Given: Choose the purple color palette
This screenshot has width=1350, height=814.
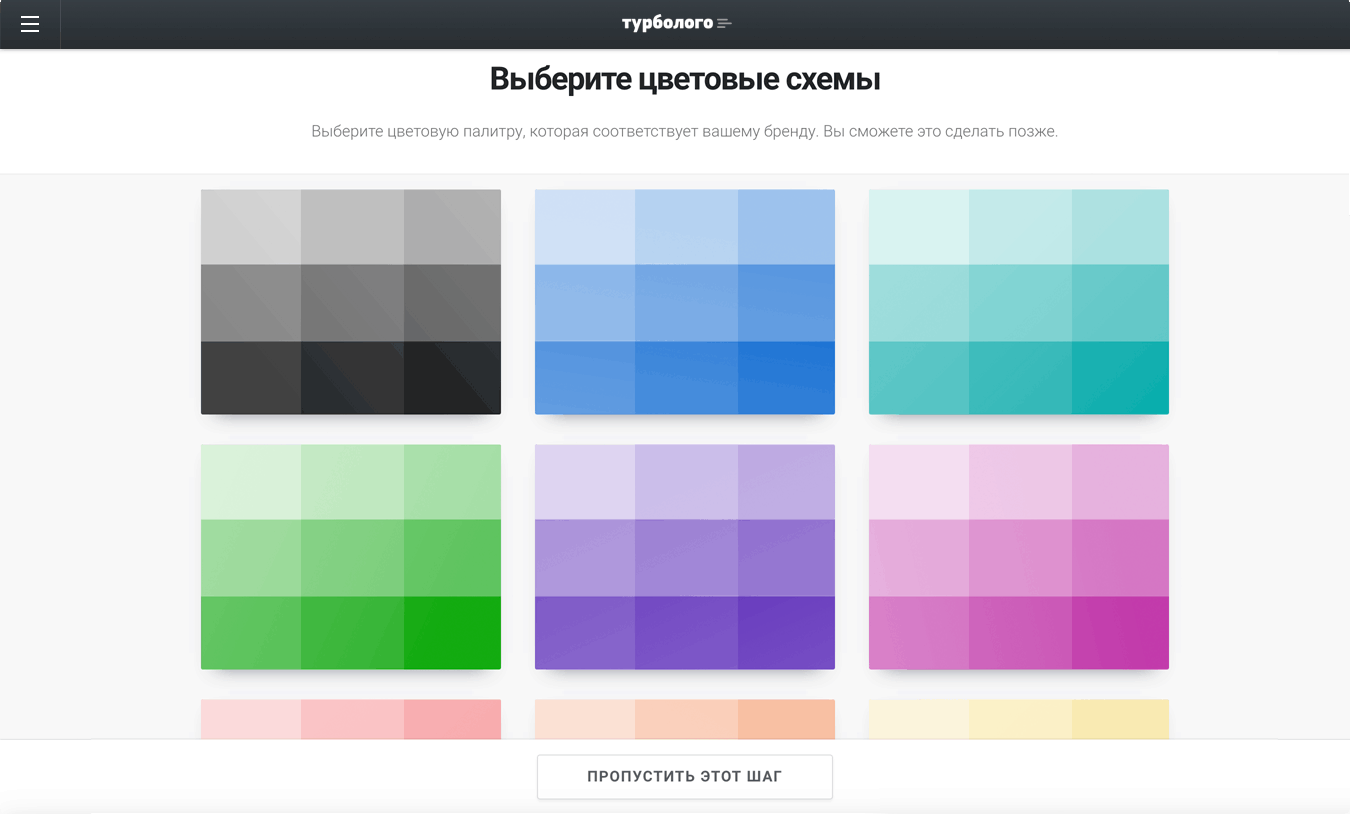Looking at the screenshot, I should (685, 557).
